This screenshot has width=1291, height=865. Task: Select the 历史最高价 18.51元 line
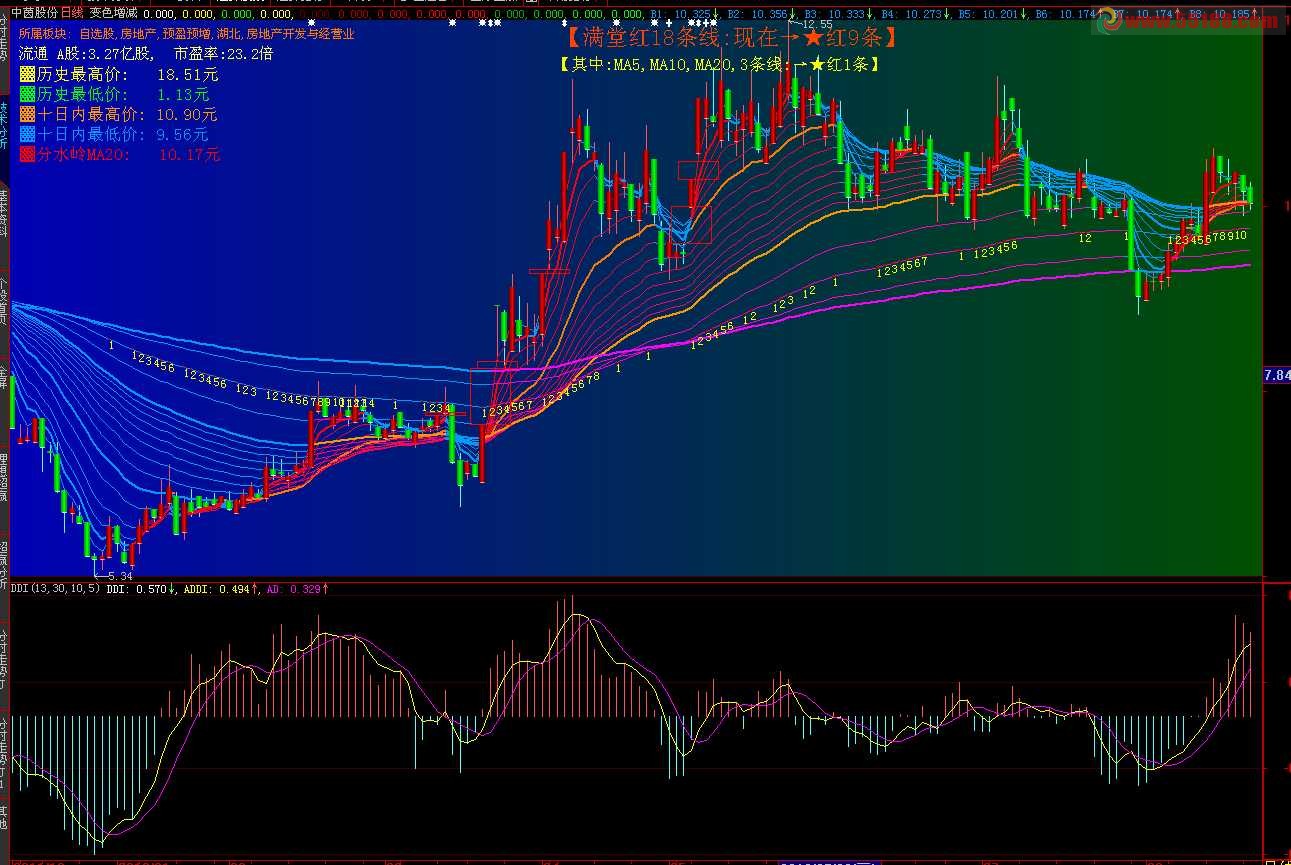point(120,74)
